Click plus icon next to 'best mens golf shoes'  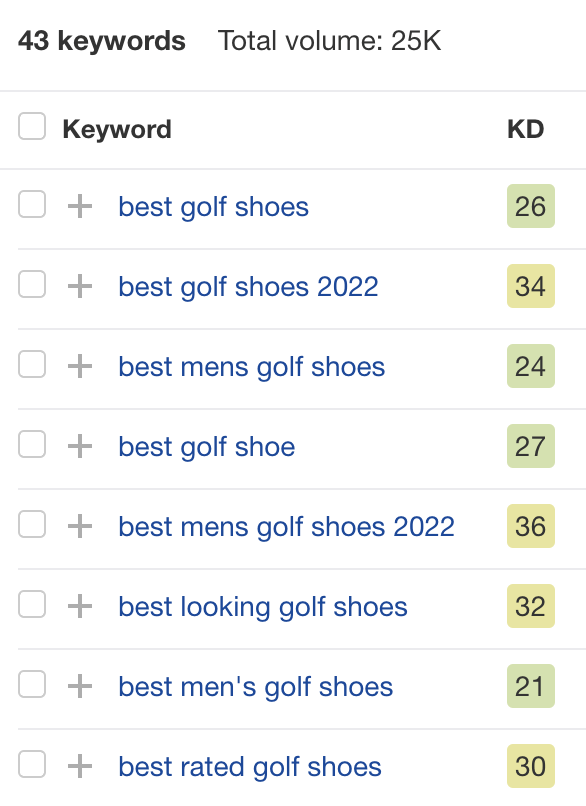pos(80,367)
